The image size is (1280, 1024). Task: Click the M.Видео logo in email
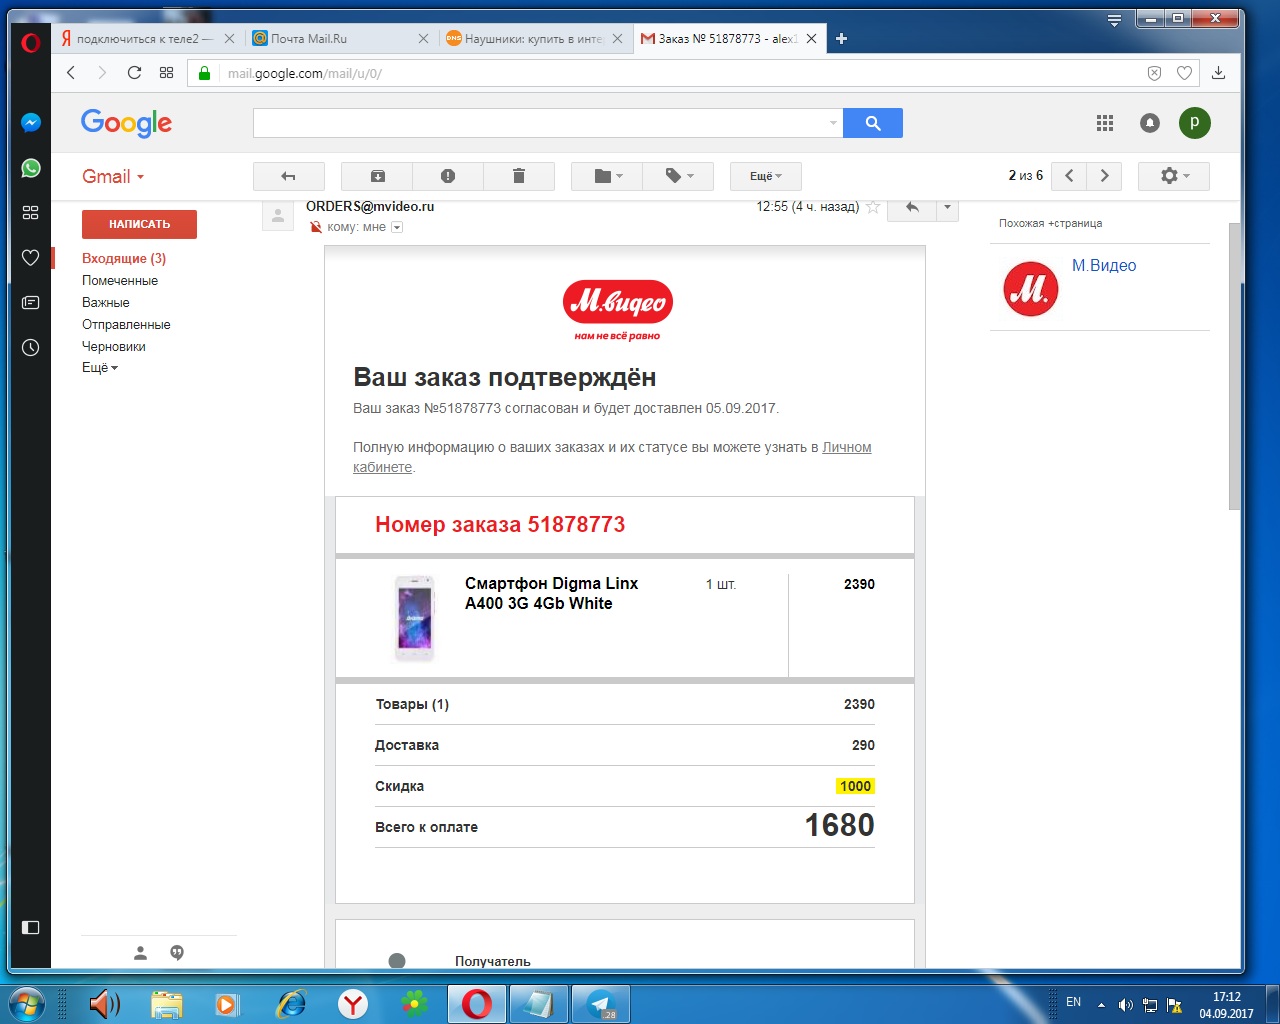617,310
